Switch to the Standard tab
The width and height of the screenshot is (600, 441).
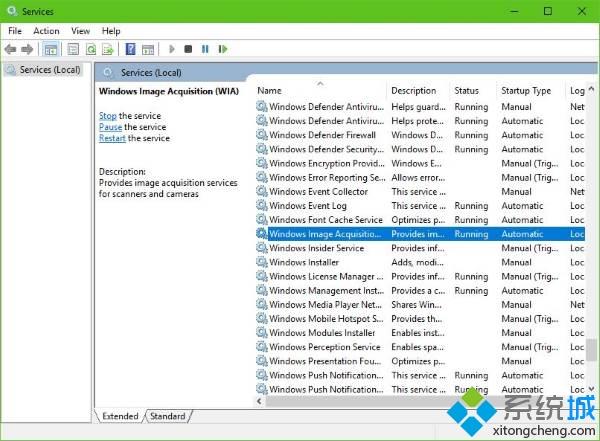(x=168, y=416)
